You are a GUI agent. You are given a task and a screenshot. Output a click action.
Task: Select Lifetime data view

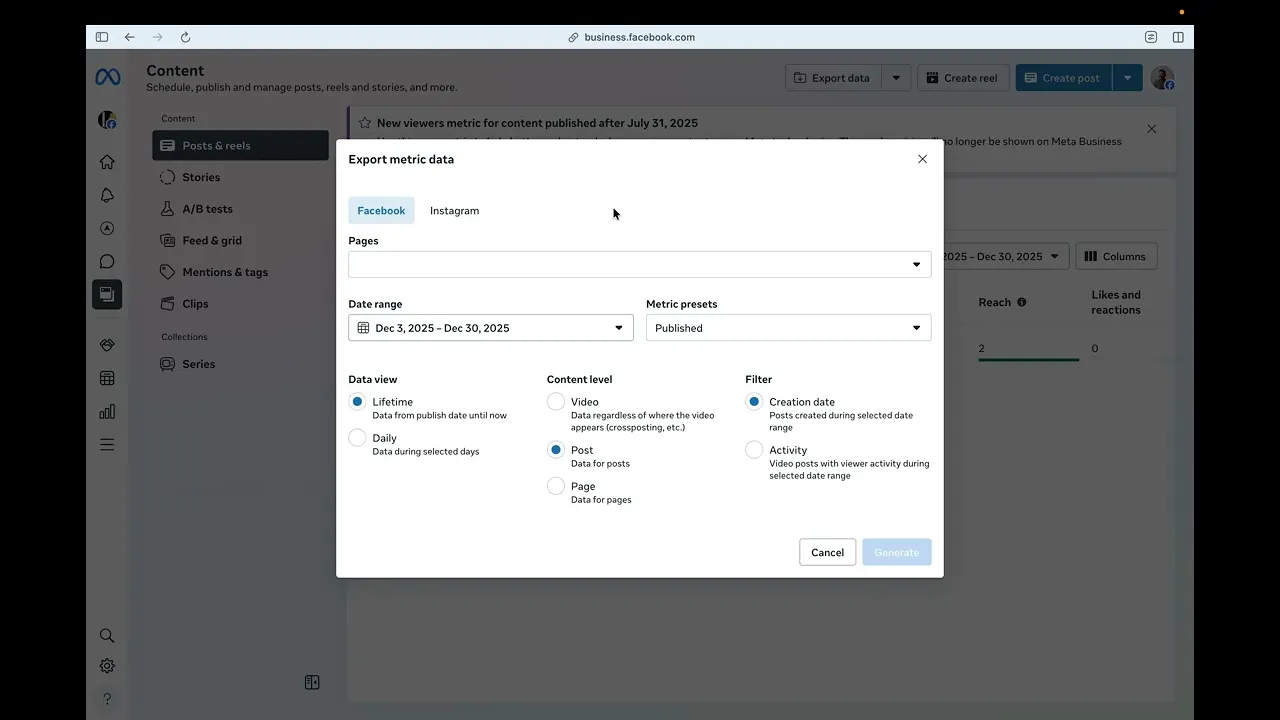point(357,402)
